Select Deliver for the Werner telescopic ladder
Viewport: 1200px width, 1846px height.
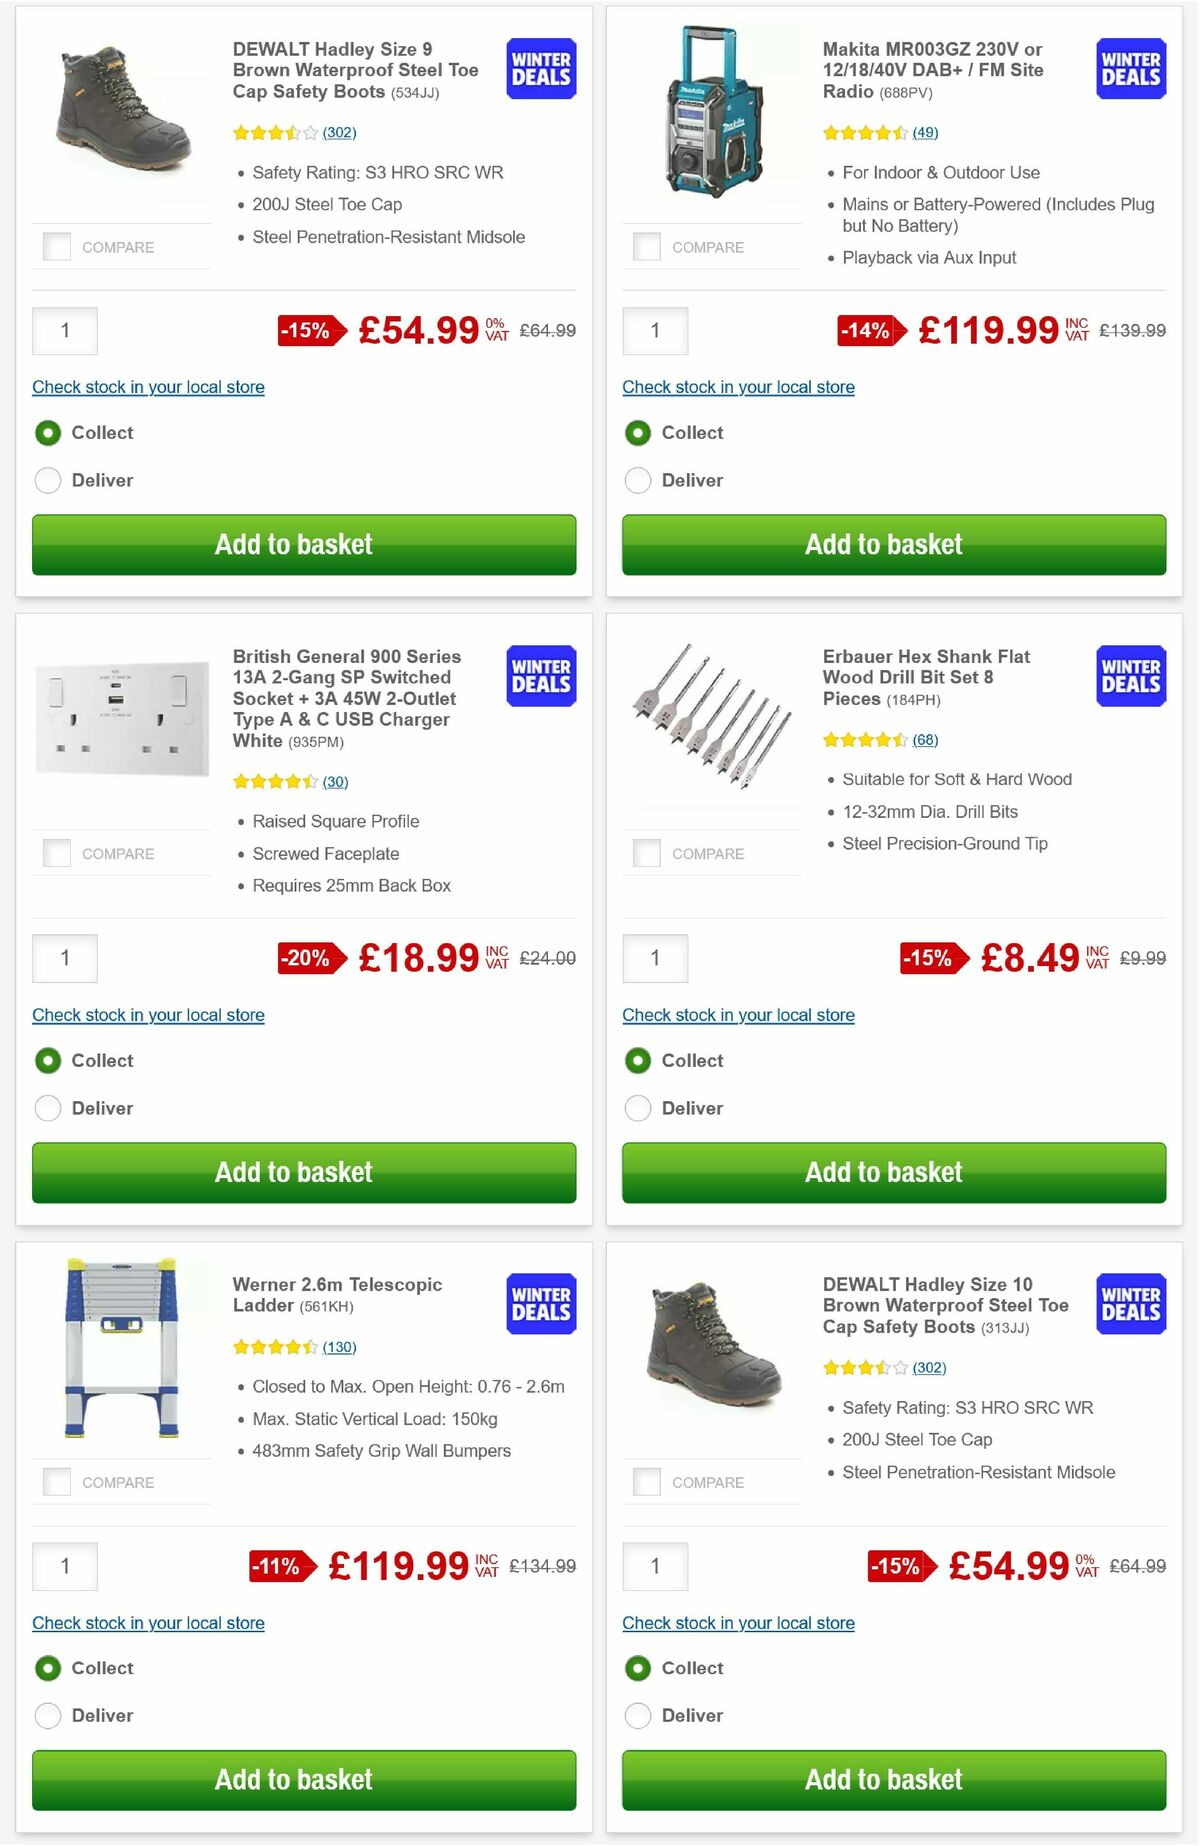pos(47,1715)
